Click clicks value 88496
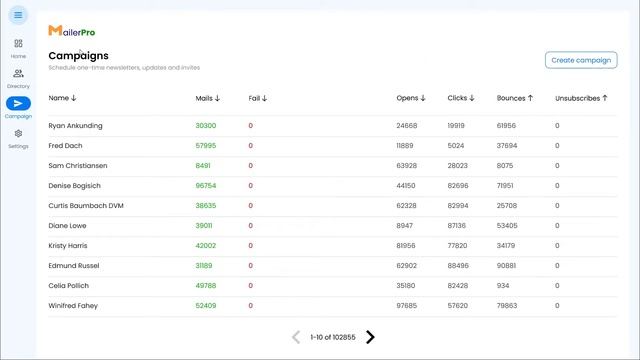 tap(458, 266)
